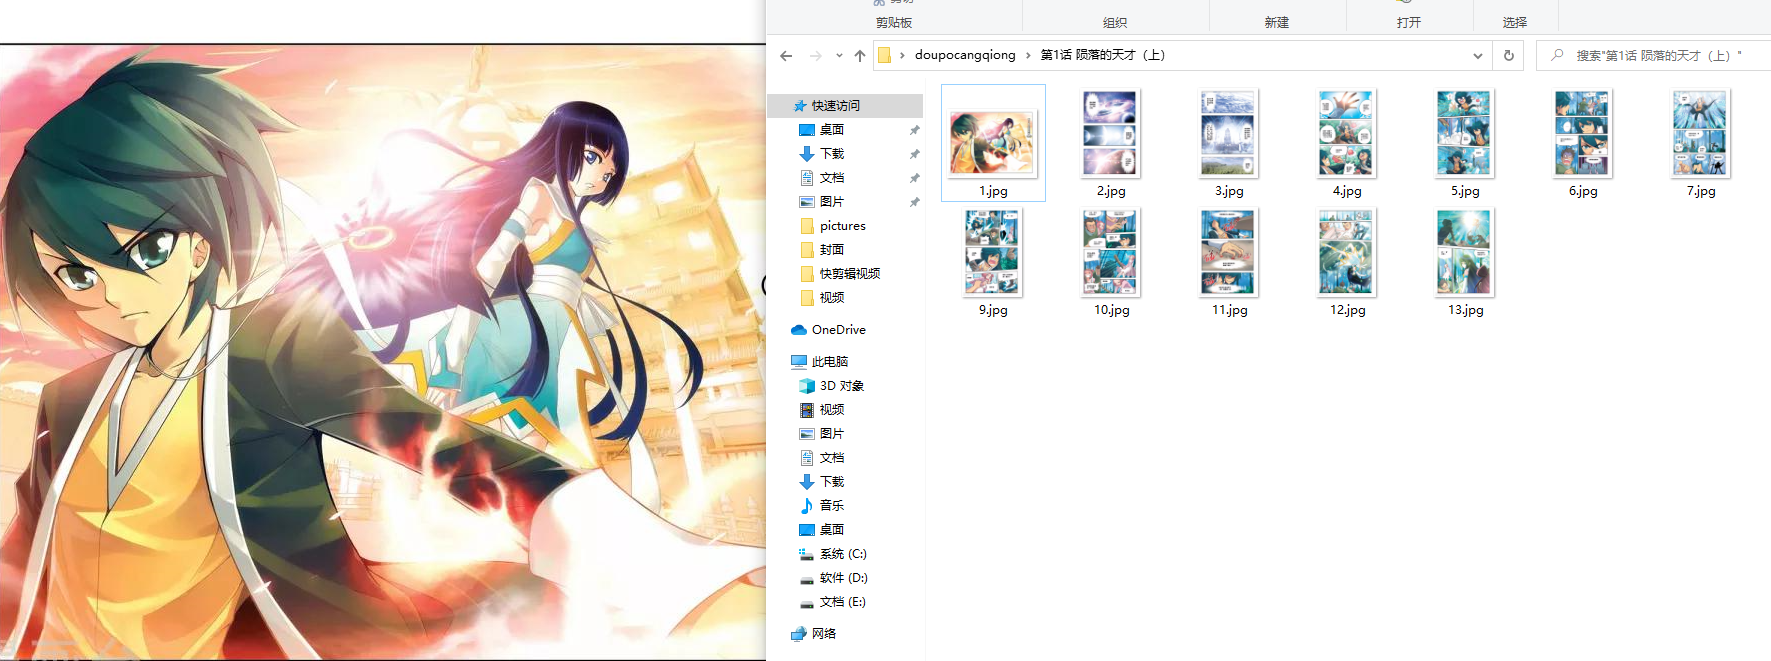Select the 4.jpg thumbnail

pyautogui.click(x=1347, y=134)
